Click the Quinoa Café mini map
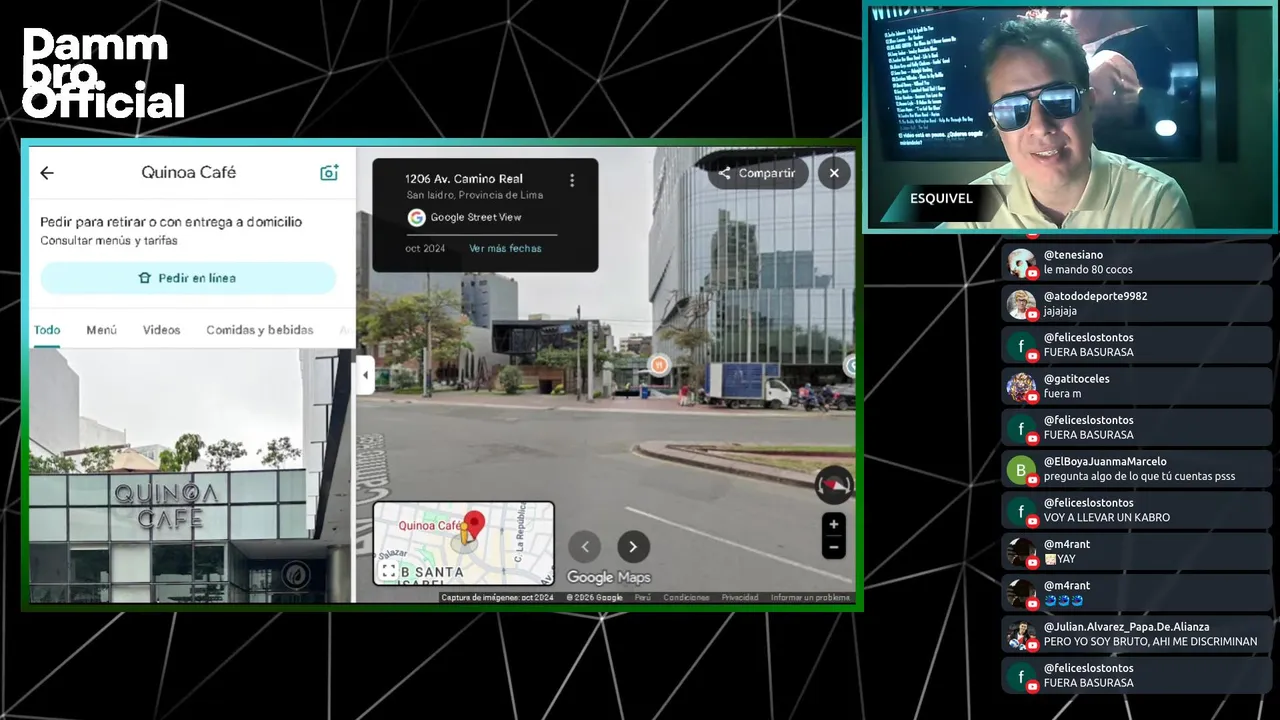Screen dimensions: 1280x720 click(x=463, y=543)
